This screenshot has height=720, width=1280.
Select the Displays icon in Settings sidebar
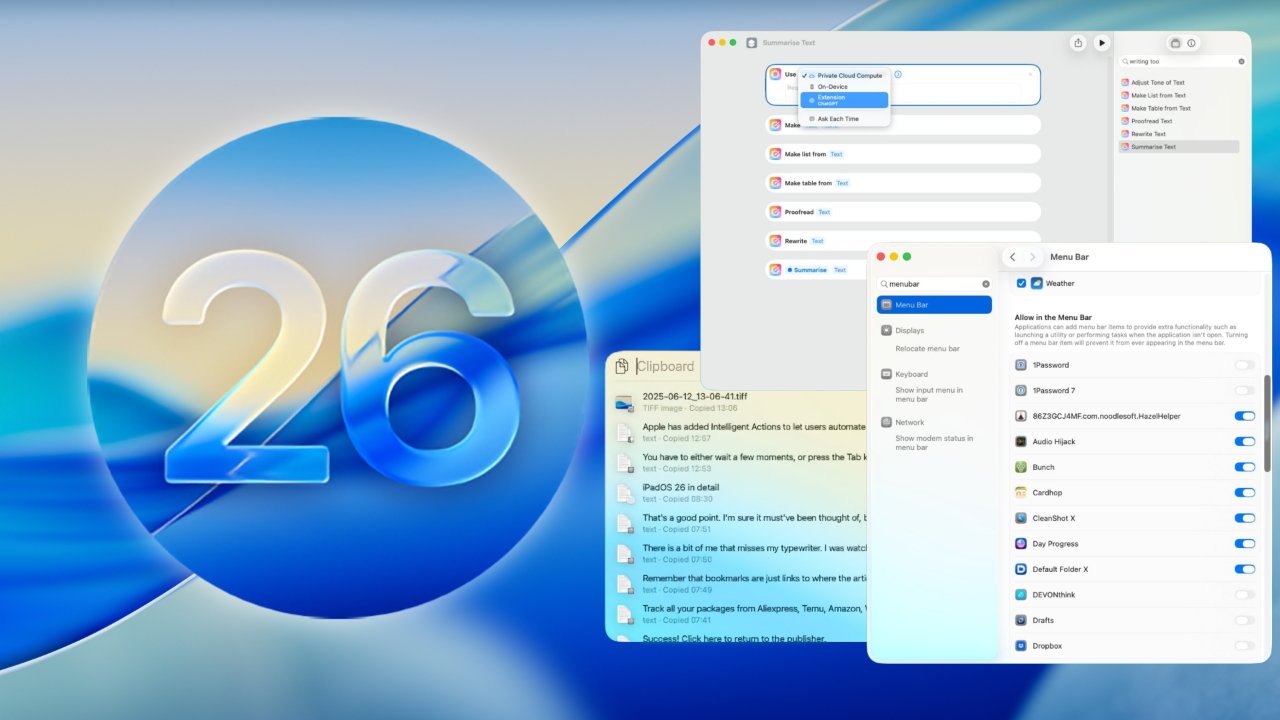click(x=885, y=330)
